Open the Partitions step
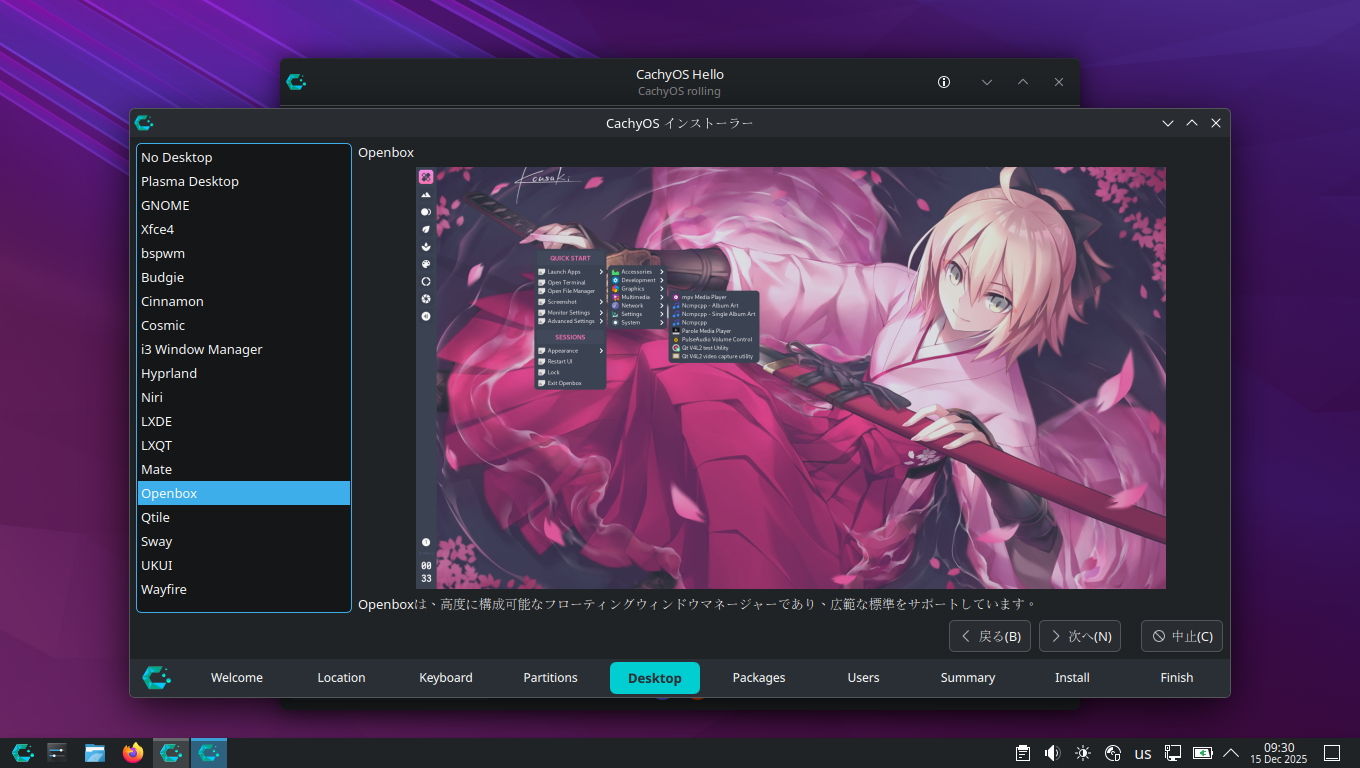 551,678
